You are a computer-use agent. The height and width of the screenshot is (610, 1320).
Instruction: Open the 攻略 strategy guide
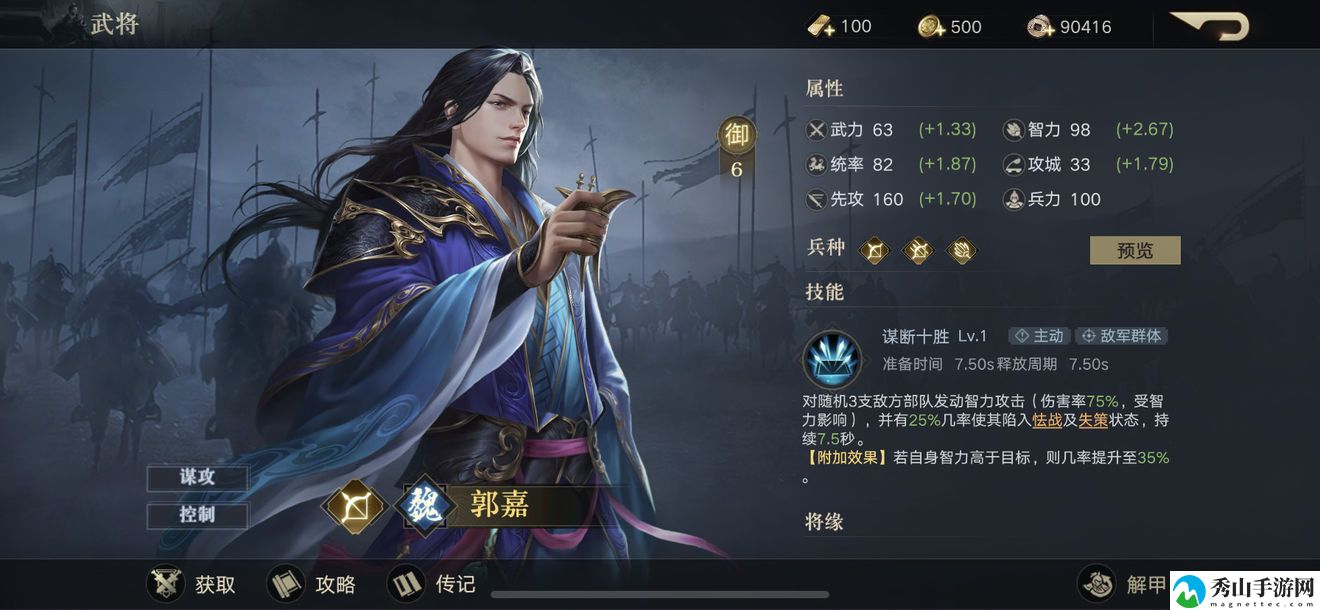coord(312,584)
